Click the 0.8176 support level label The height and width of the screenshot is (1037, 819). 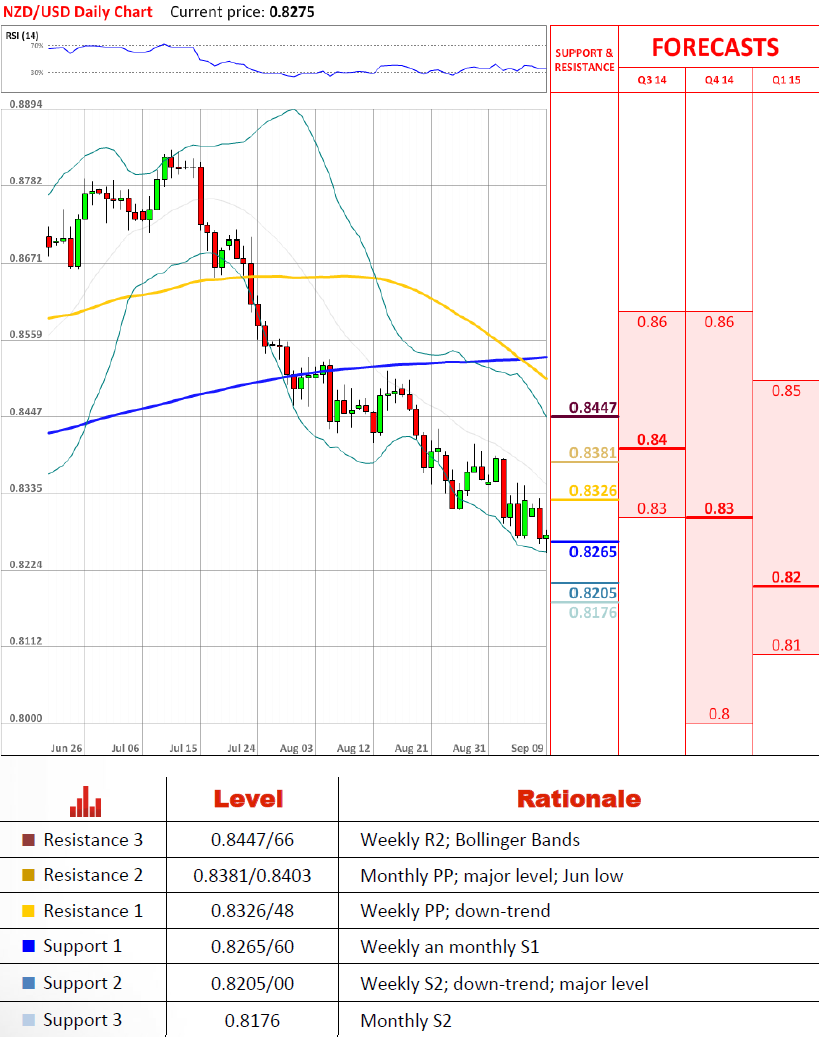[593, 612]
